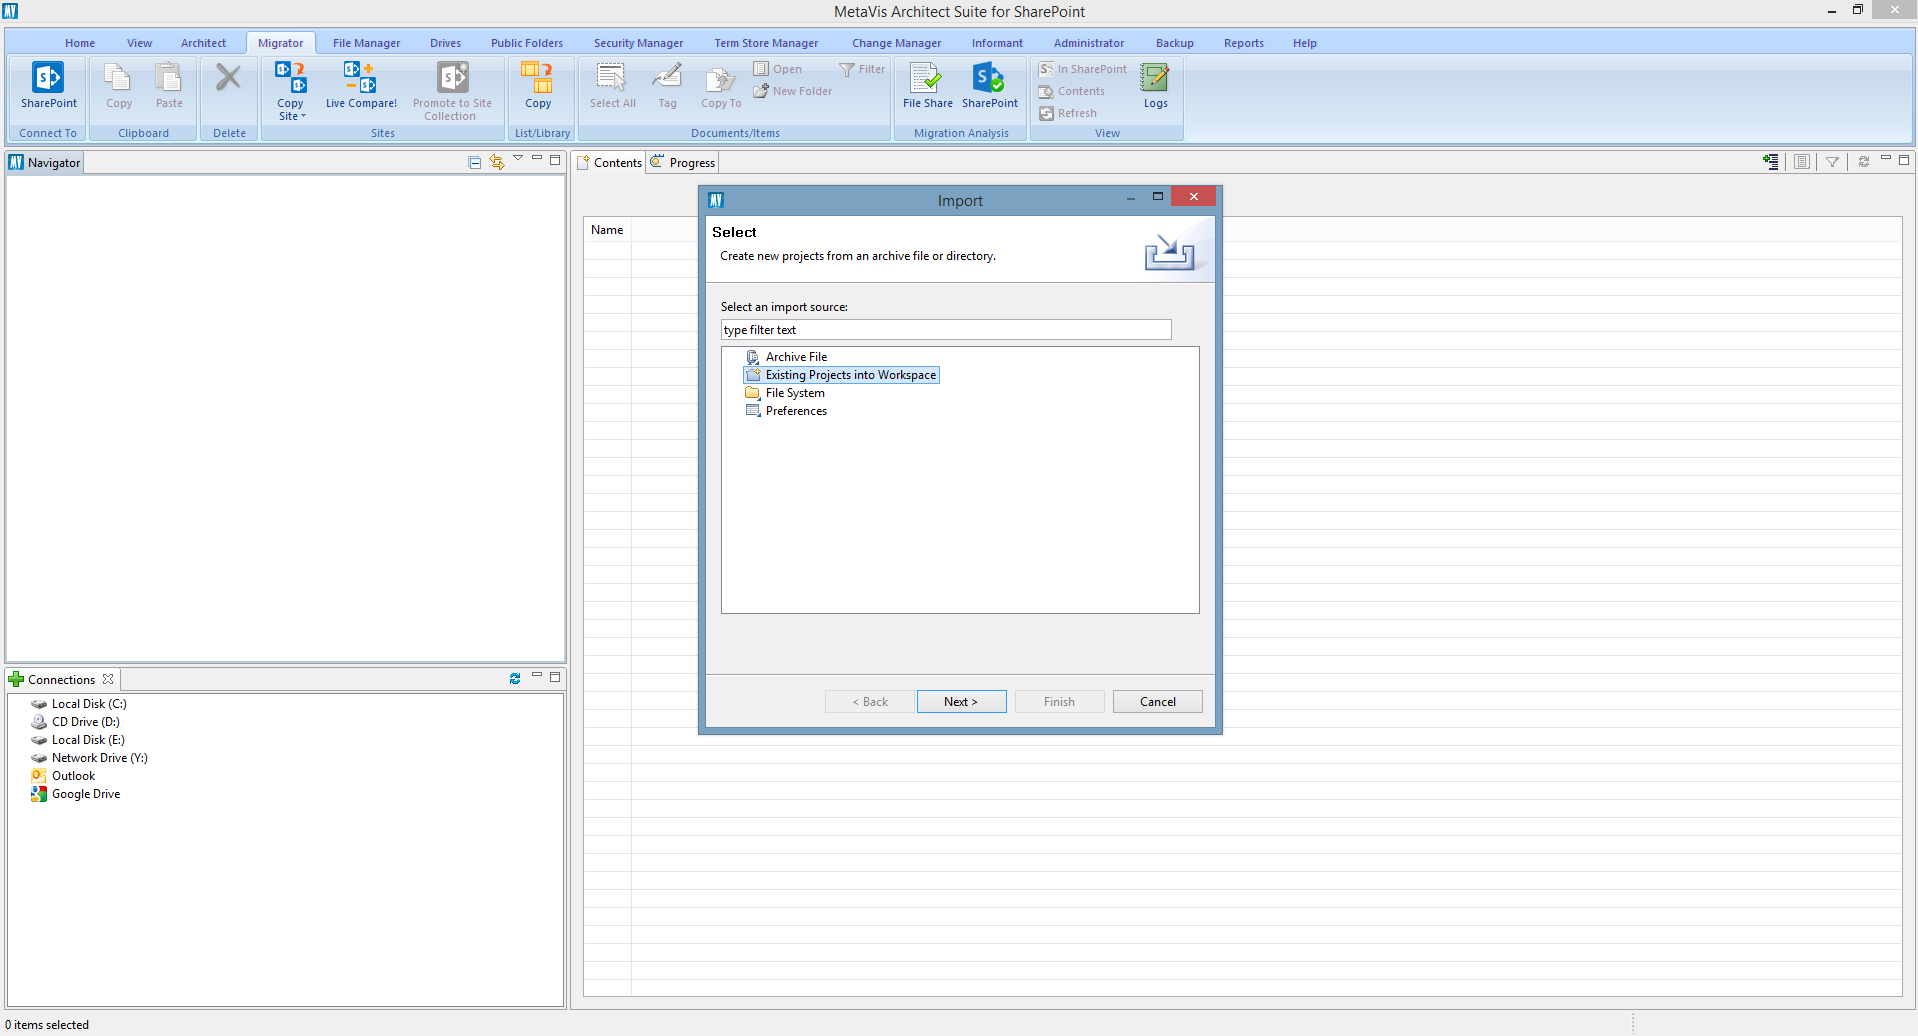The width and height of the screenshot is (1918, 1036).
Task: Select Google Drive connection
Action: point(86,794)
